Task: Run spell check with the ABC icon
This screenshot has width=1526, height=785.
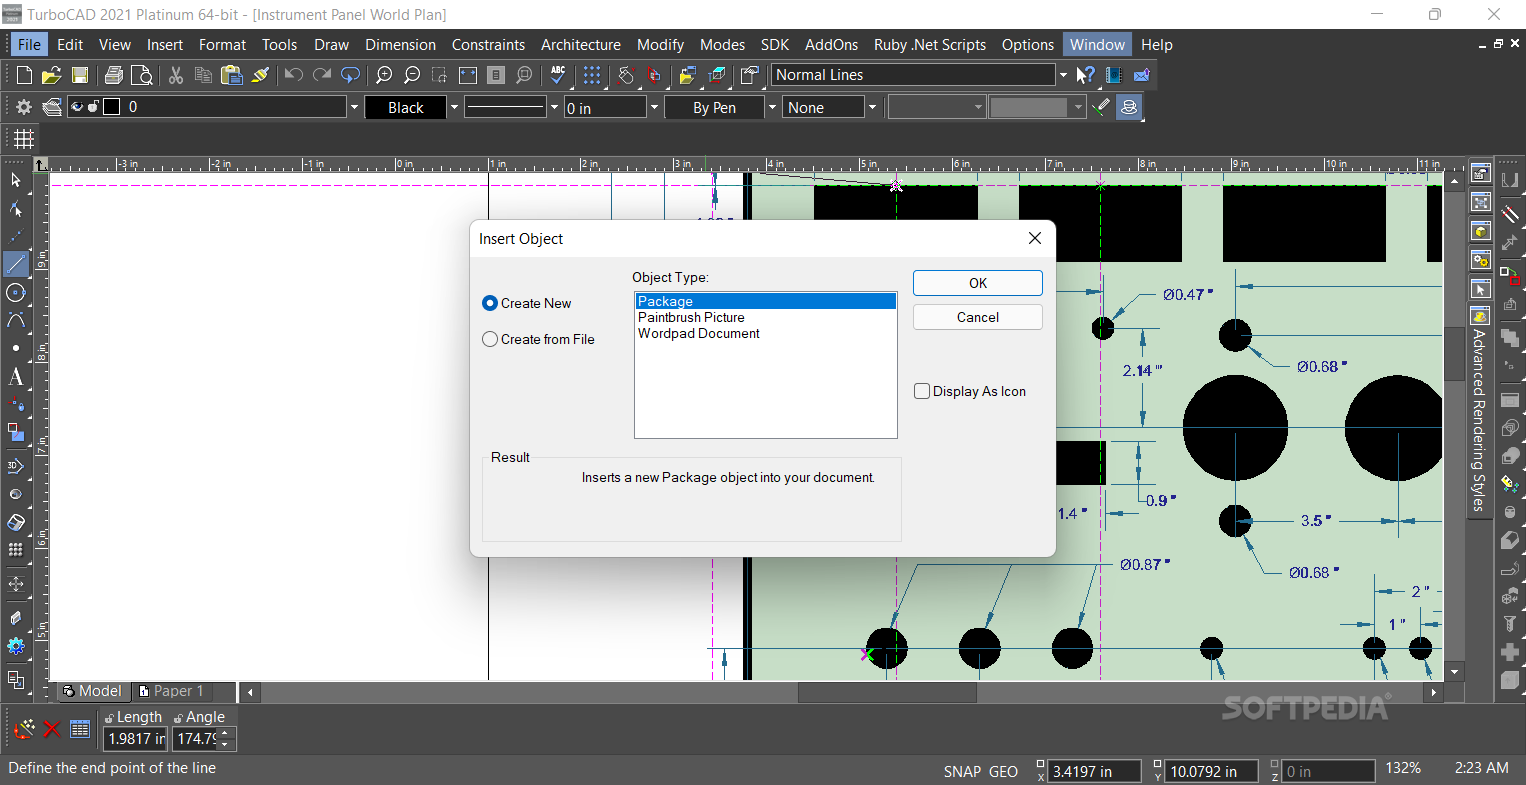Action: 558,75
